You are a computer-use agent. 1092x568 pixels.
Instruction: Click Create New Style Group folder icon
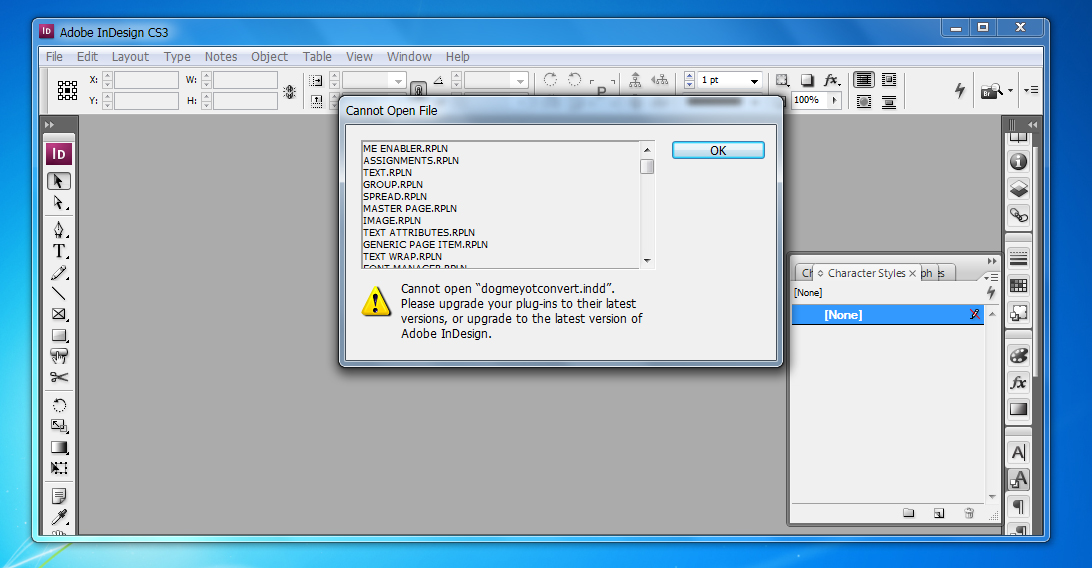(x=909, y=513)
